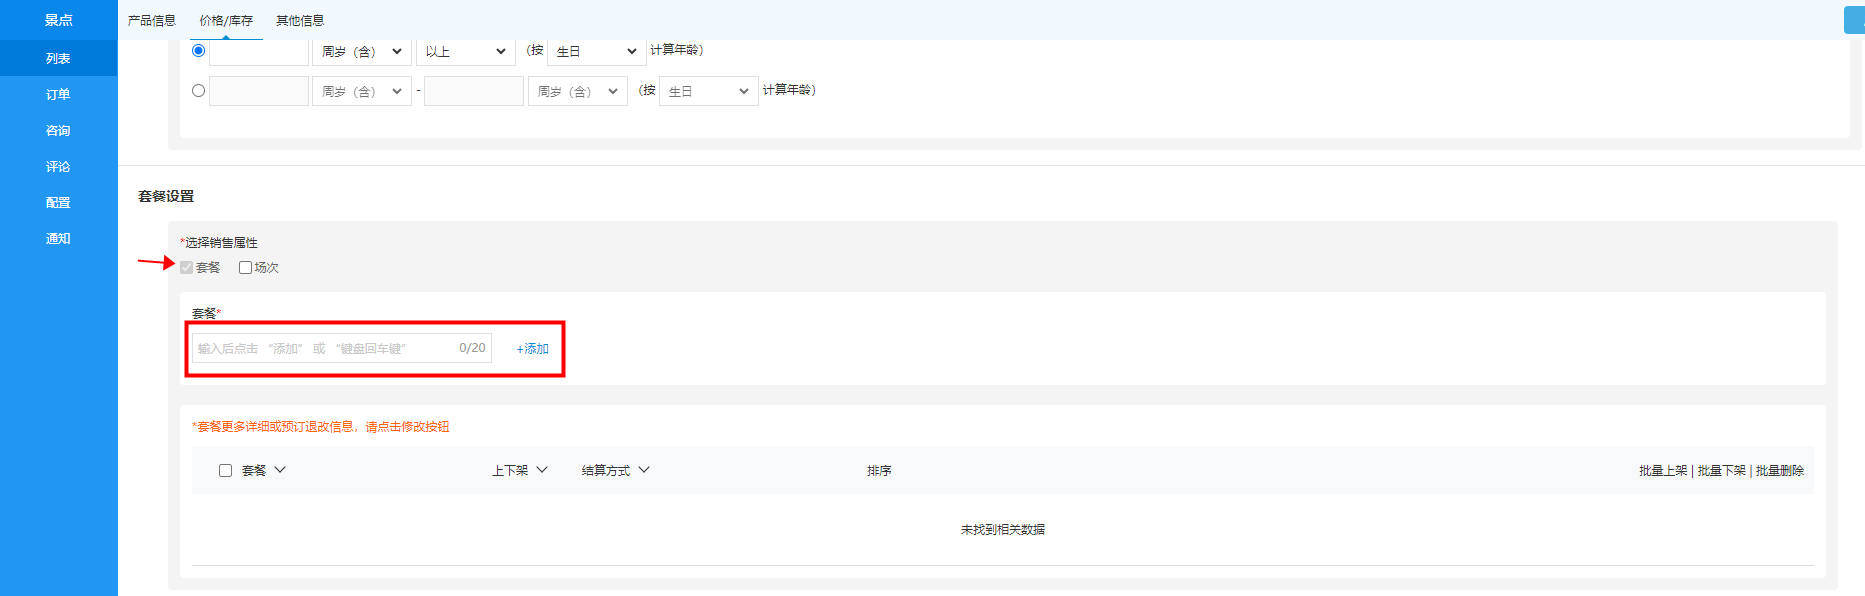Open 订单 in the sidebar

(x=58, y=94)
